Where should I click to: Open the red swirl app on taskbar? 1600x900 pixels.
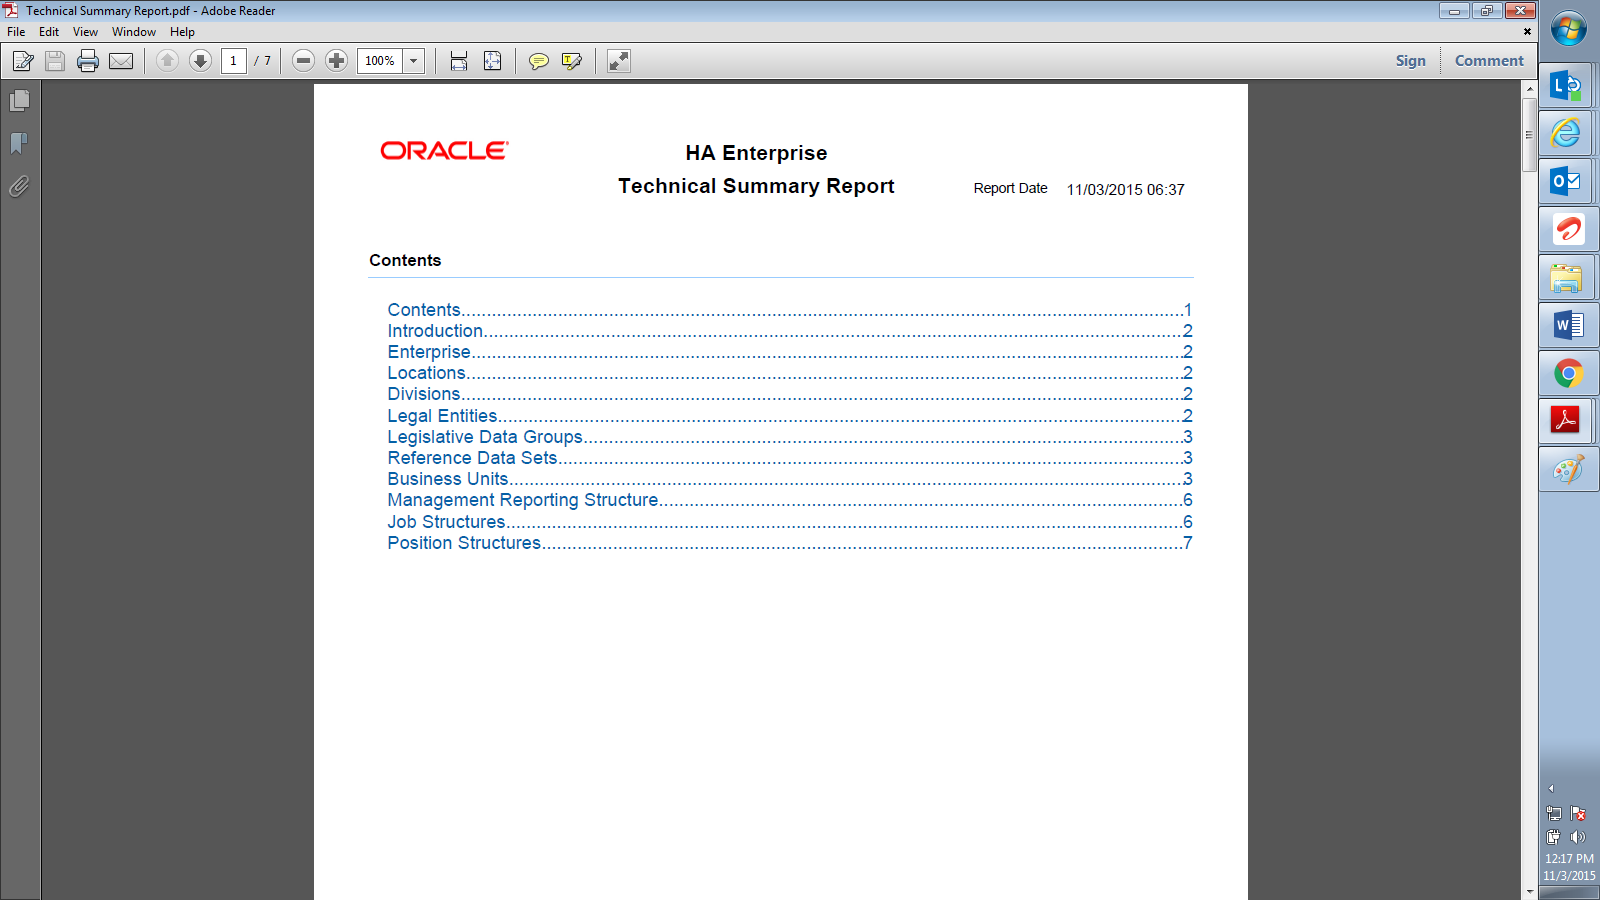[x=1567, y=230]
